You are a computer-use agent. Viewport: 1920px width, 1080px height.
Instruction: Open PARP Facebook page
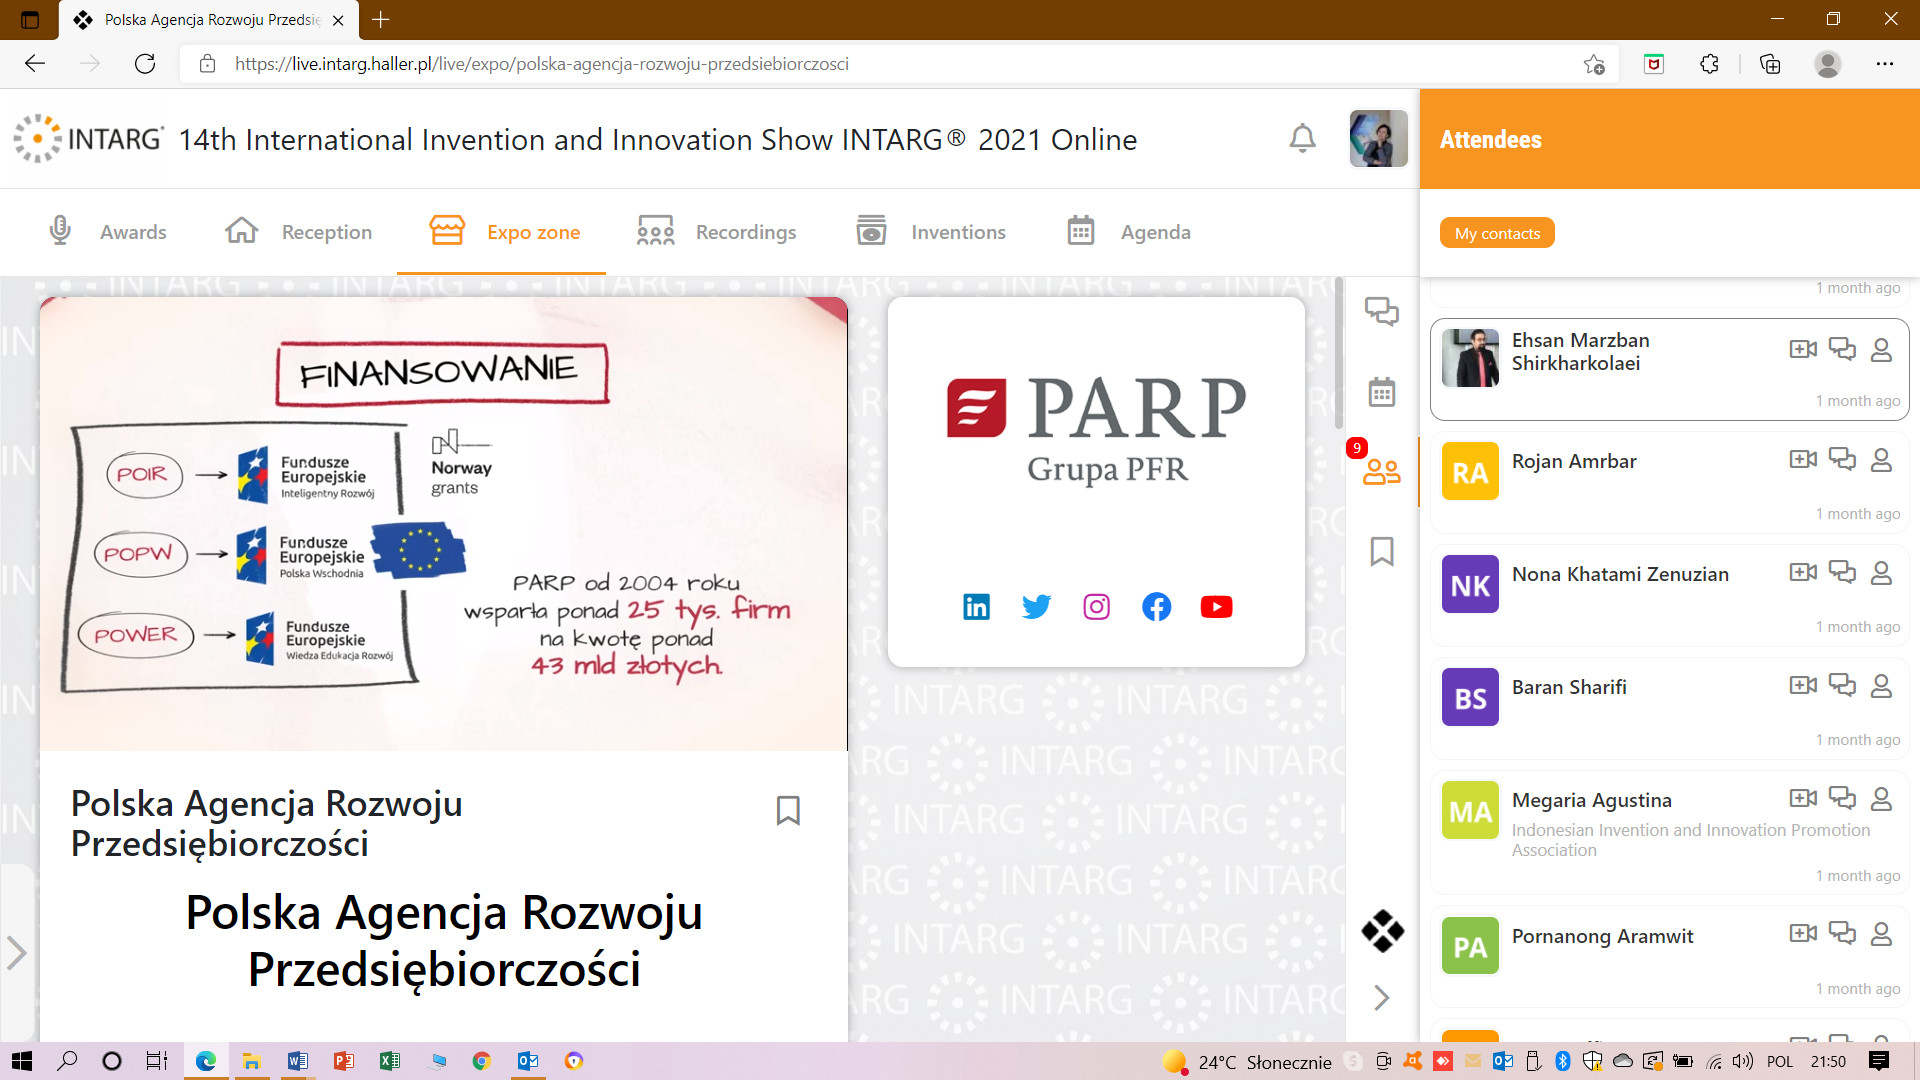[1156, 606]
